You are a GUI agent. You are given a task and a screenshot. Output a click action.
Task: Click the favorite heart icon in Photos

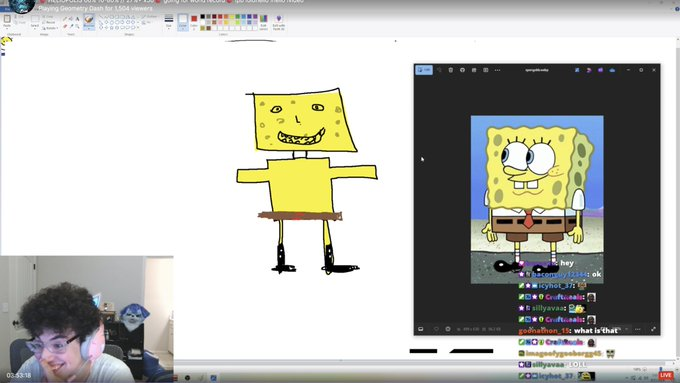pos(436,329)
